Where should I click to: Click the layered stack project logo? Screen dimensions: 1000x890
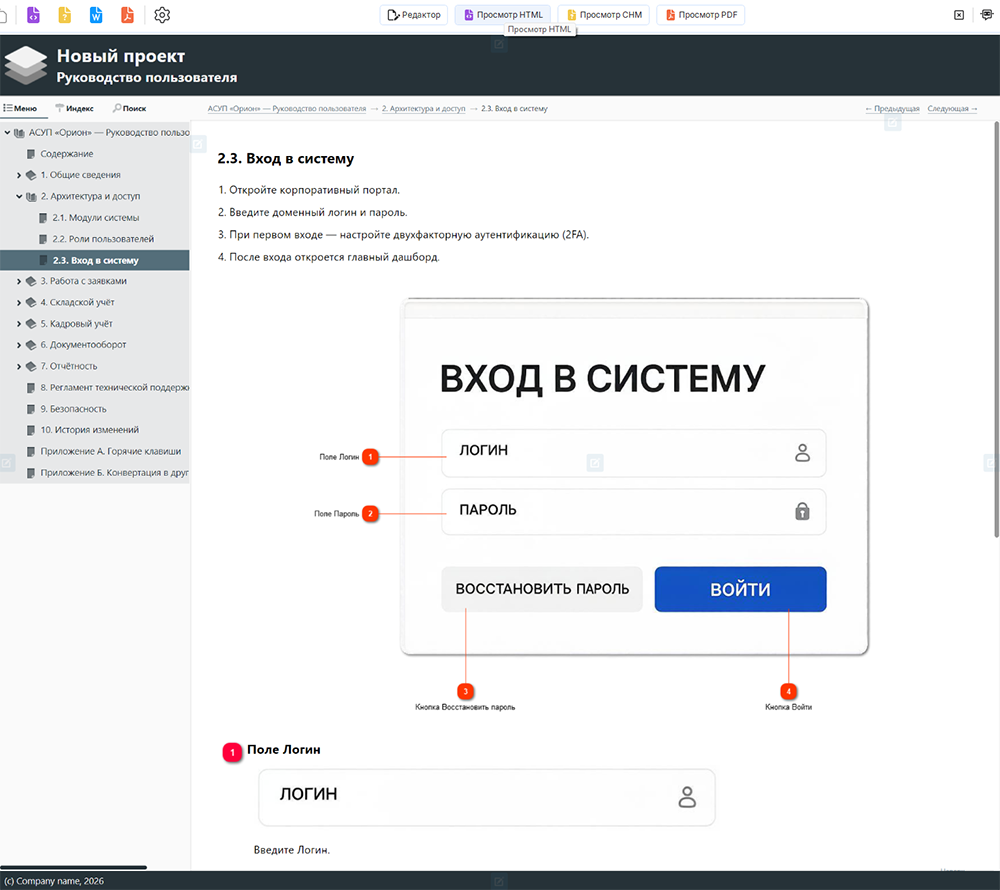click(26, 65)
